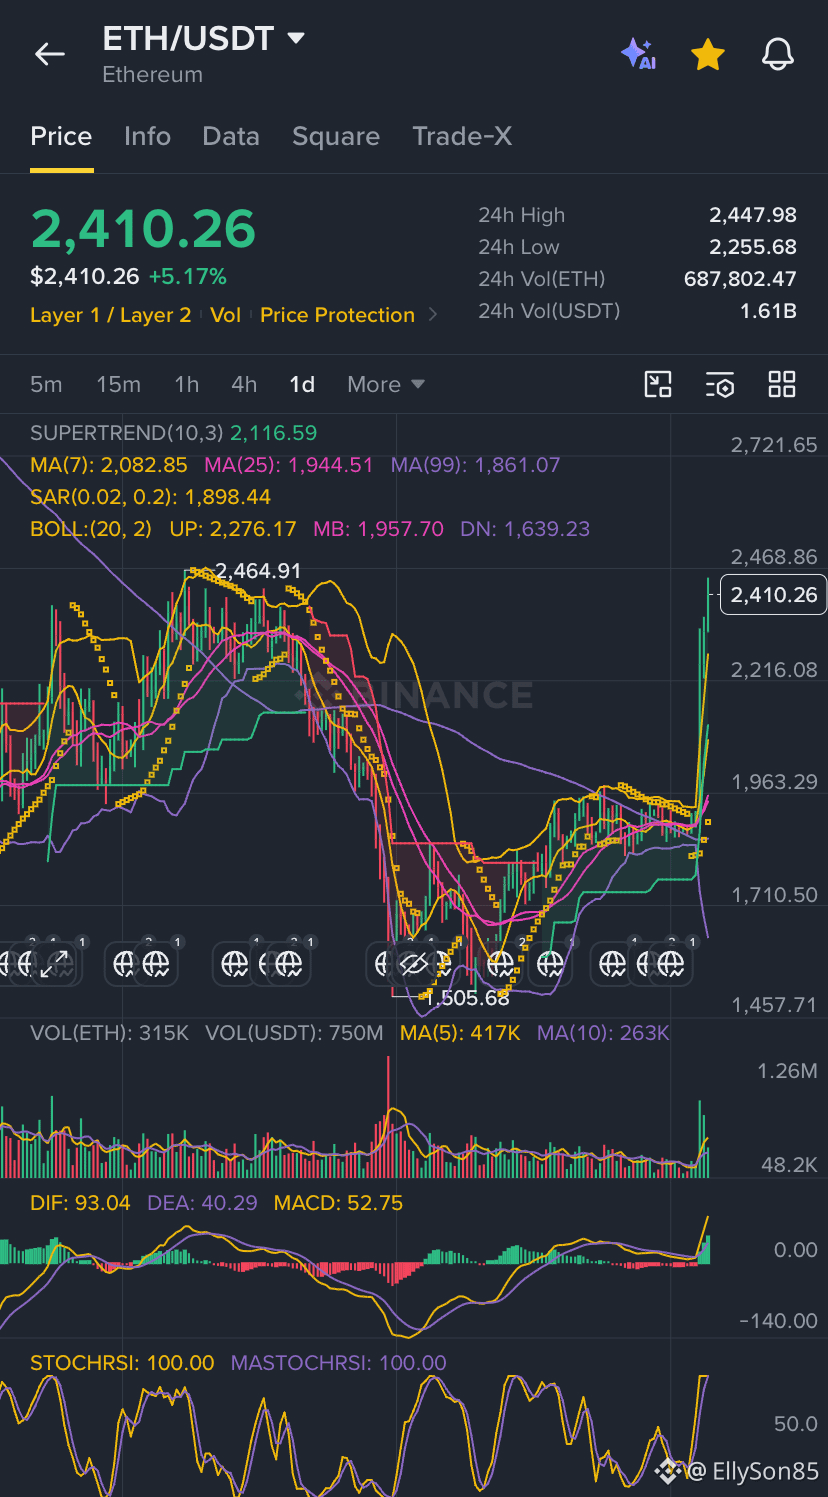This screenshot has width=828, height=1497.
Task: Tap the Ethereum subtitle under the pair
Action: click(152, 75)
